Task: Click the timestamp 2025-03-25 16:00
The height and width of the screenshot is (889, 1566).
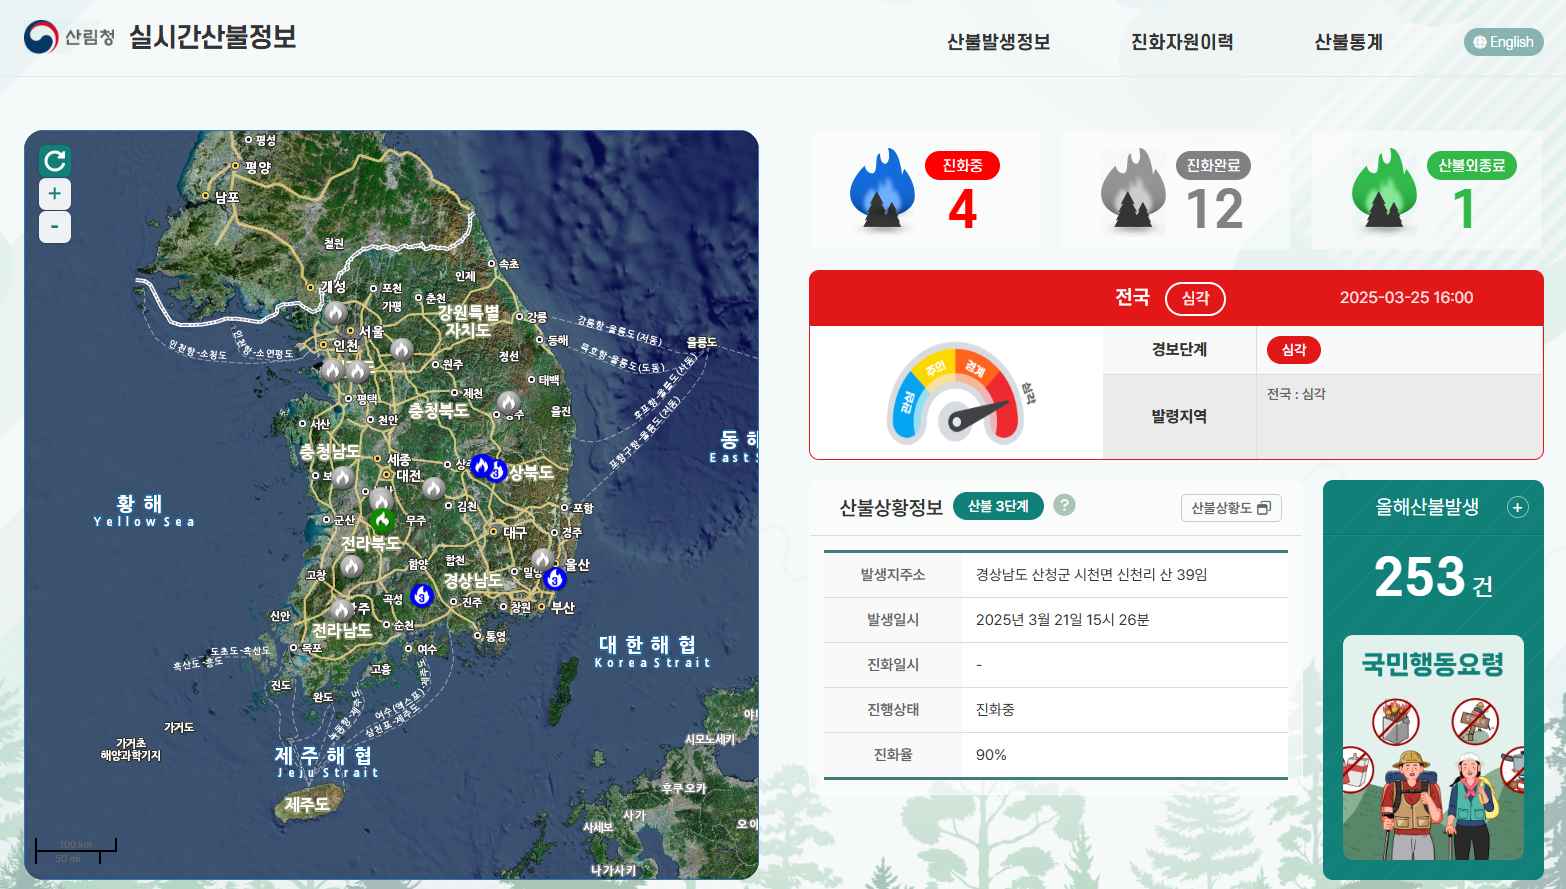Action: 1406,298
